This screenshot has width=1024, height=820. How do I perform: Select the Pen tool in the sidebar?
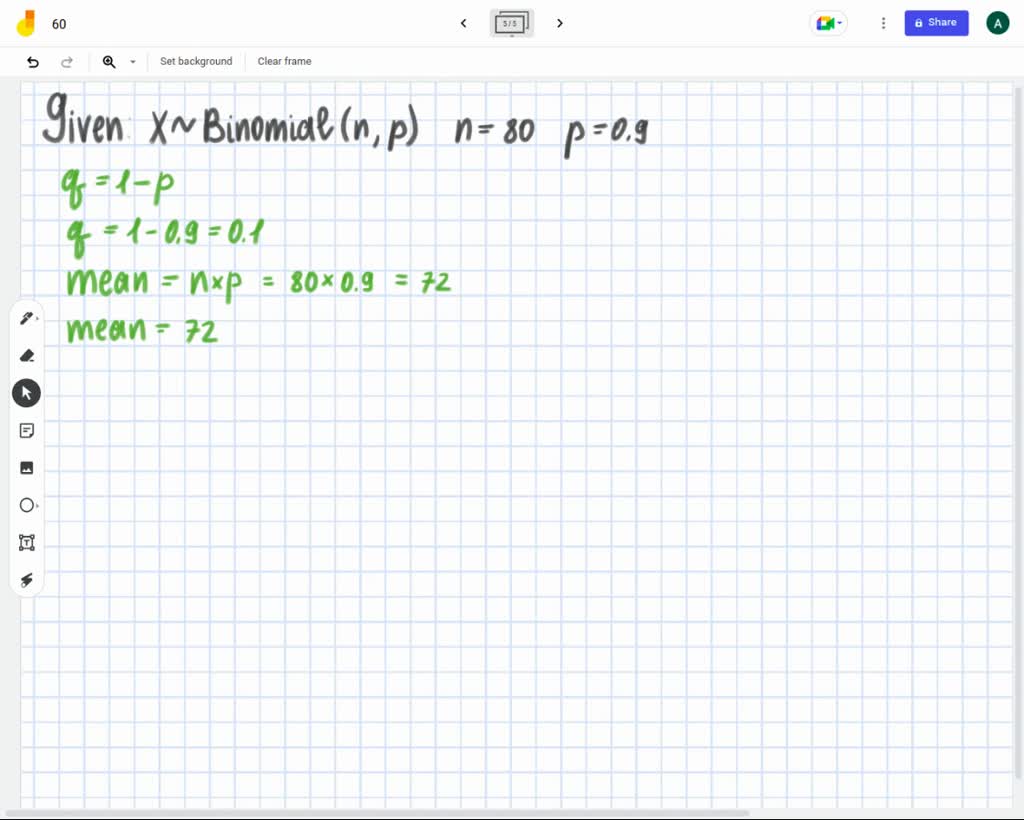pyautogui.click(x=27, y=317)
